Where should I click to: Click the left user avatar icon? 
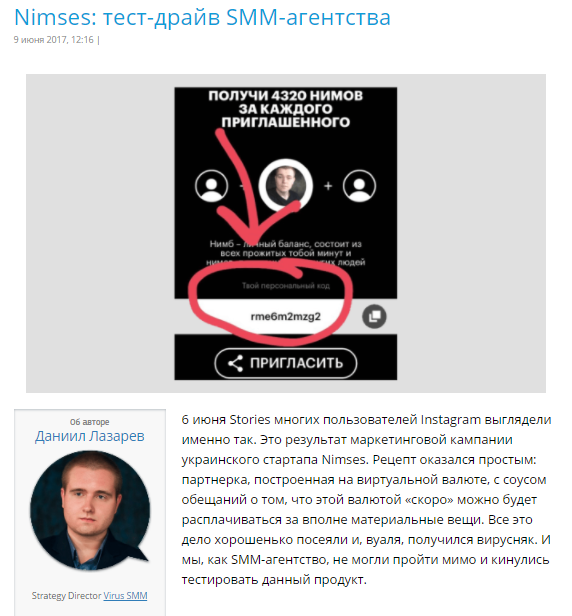[x=211, y=186]
